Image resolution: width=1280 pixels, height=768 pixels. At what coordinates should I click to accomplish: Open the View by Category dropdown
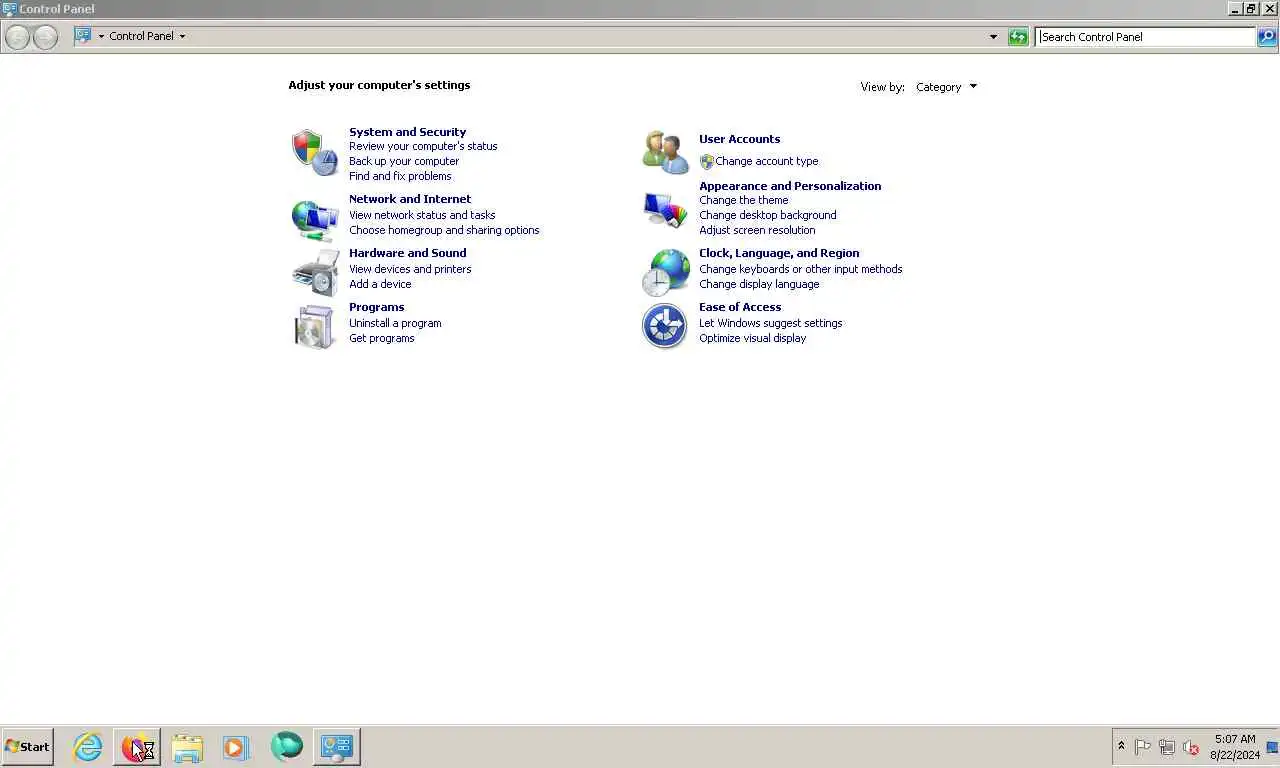(x=946, y=87)
